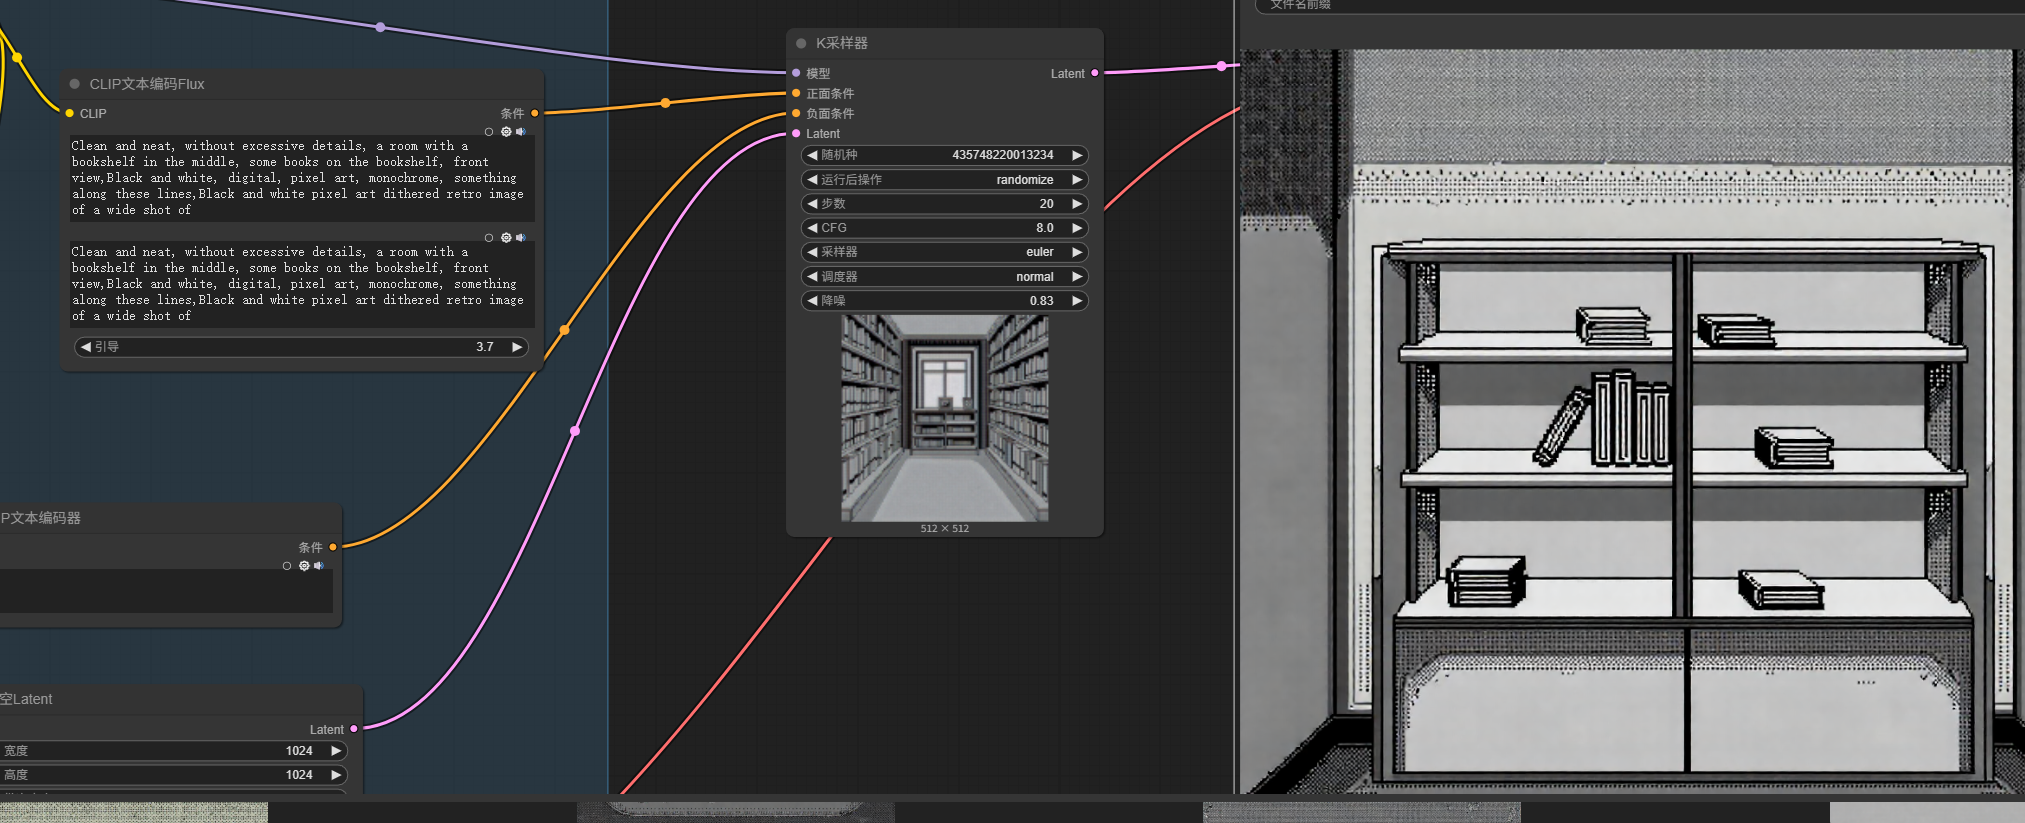Click the 模型 input port on K采样器
The image size is (2025, 823).
796,73
